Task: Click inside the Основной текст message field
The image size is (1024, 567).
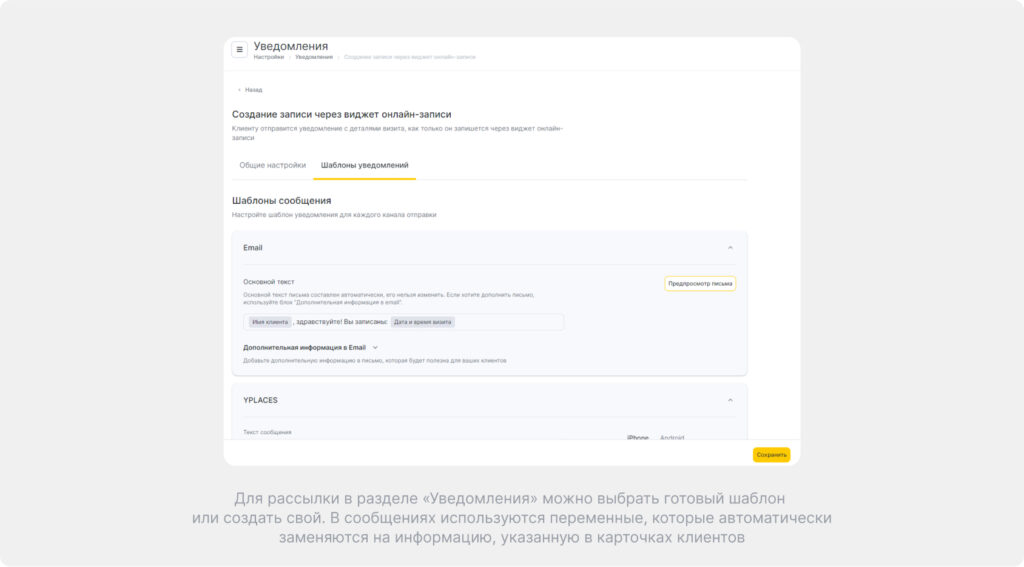Action: pos(403,322)
